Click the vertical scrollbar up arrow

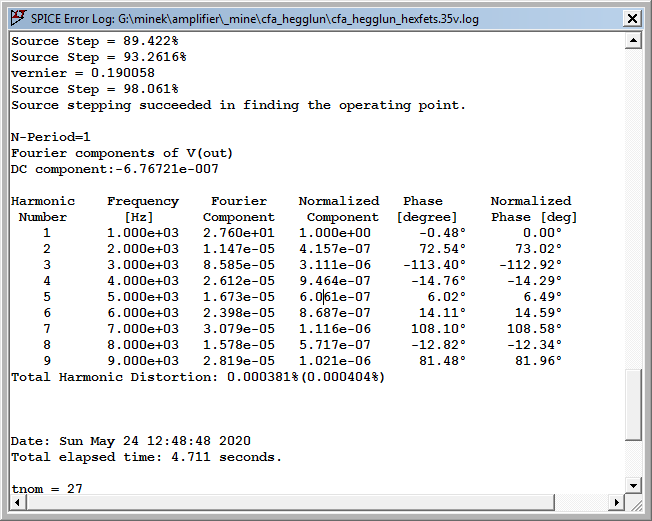(x=633, y=40)
